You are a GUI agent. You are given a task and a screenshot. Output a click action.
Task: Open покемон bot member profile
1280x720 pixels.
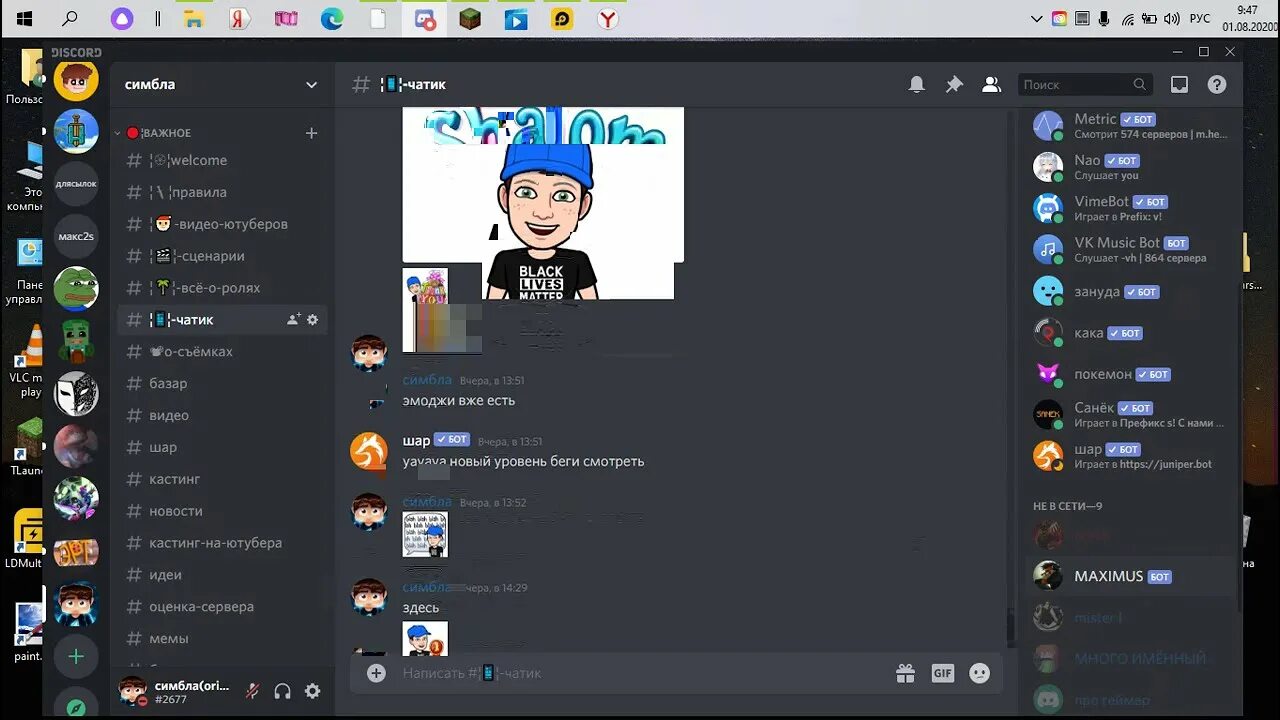(1130, 374)
